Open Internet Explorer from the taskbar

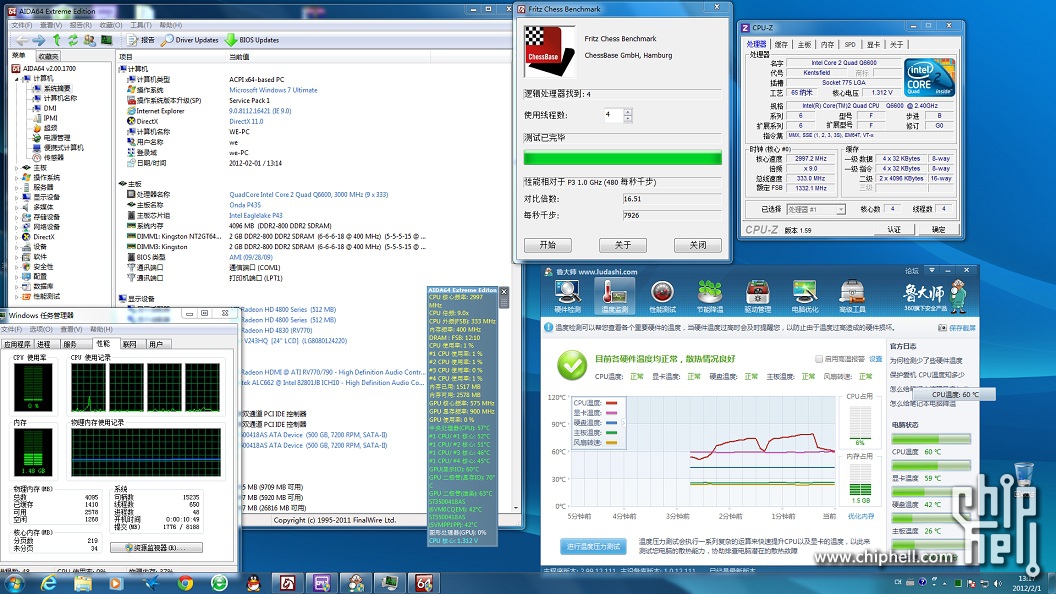pyautogui.click(x=48, y=583)
